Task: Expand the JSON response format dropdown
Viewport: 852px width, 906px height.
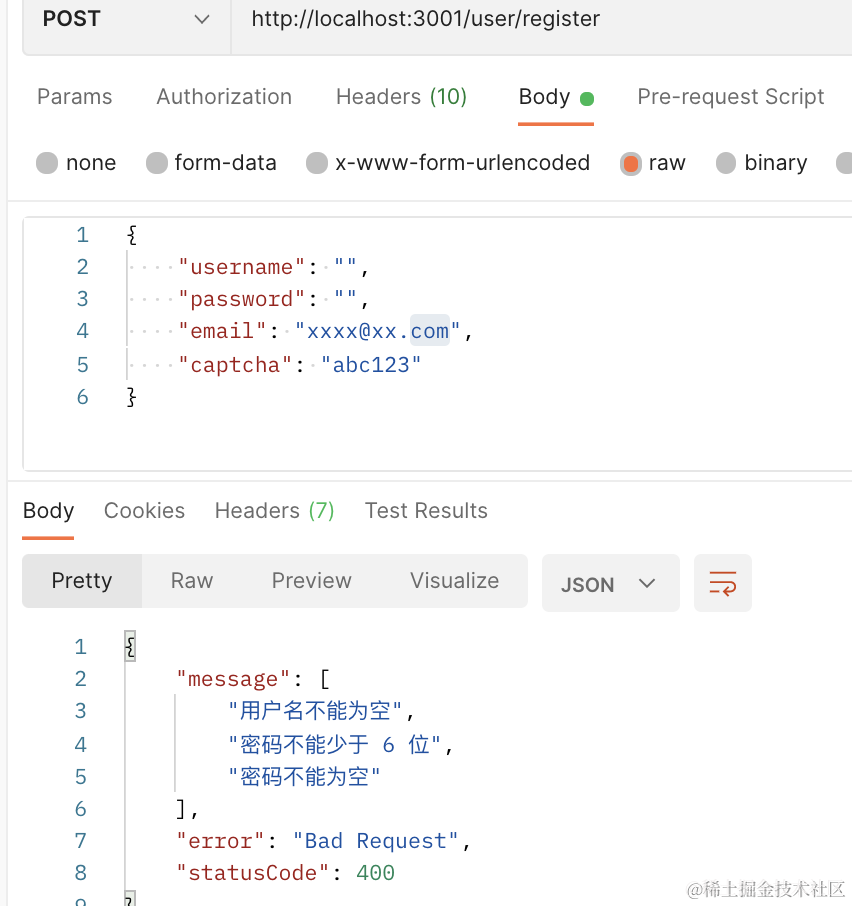Action: (x=609, y=584)
